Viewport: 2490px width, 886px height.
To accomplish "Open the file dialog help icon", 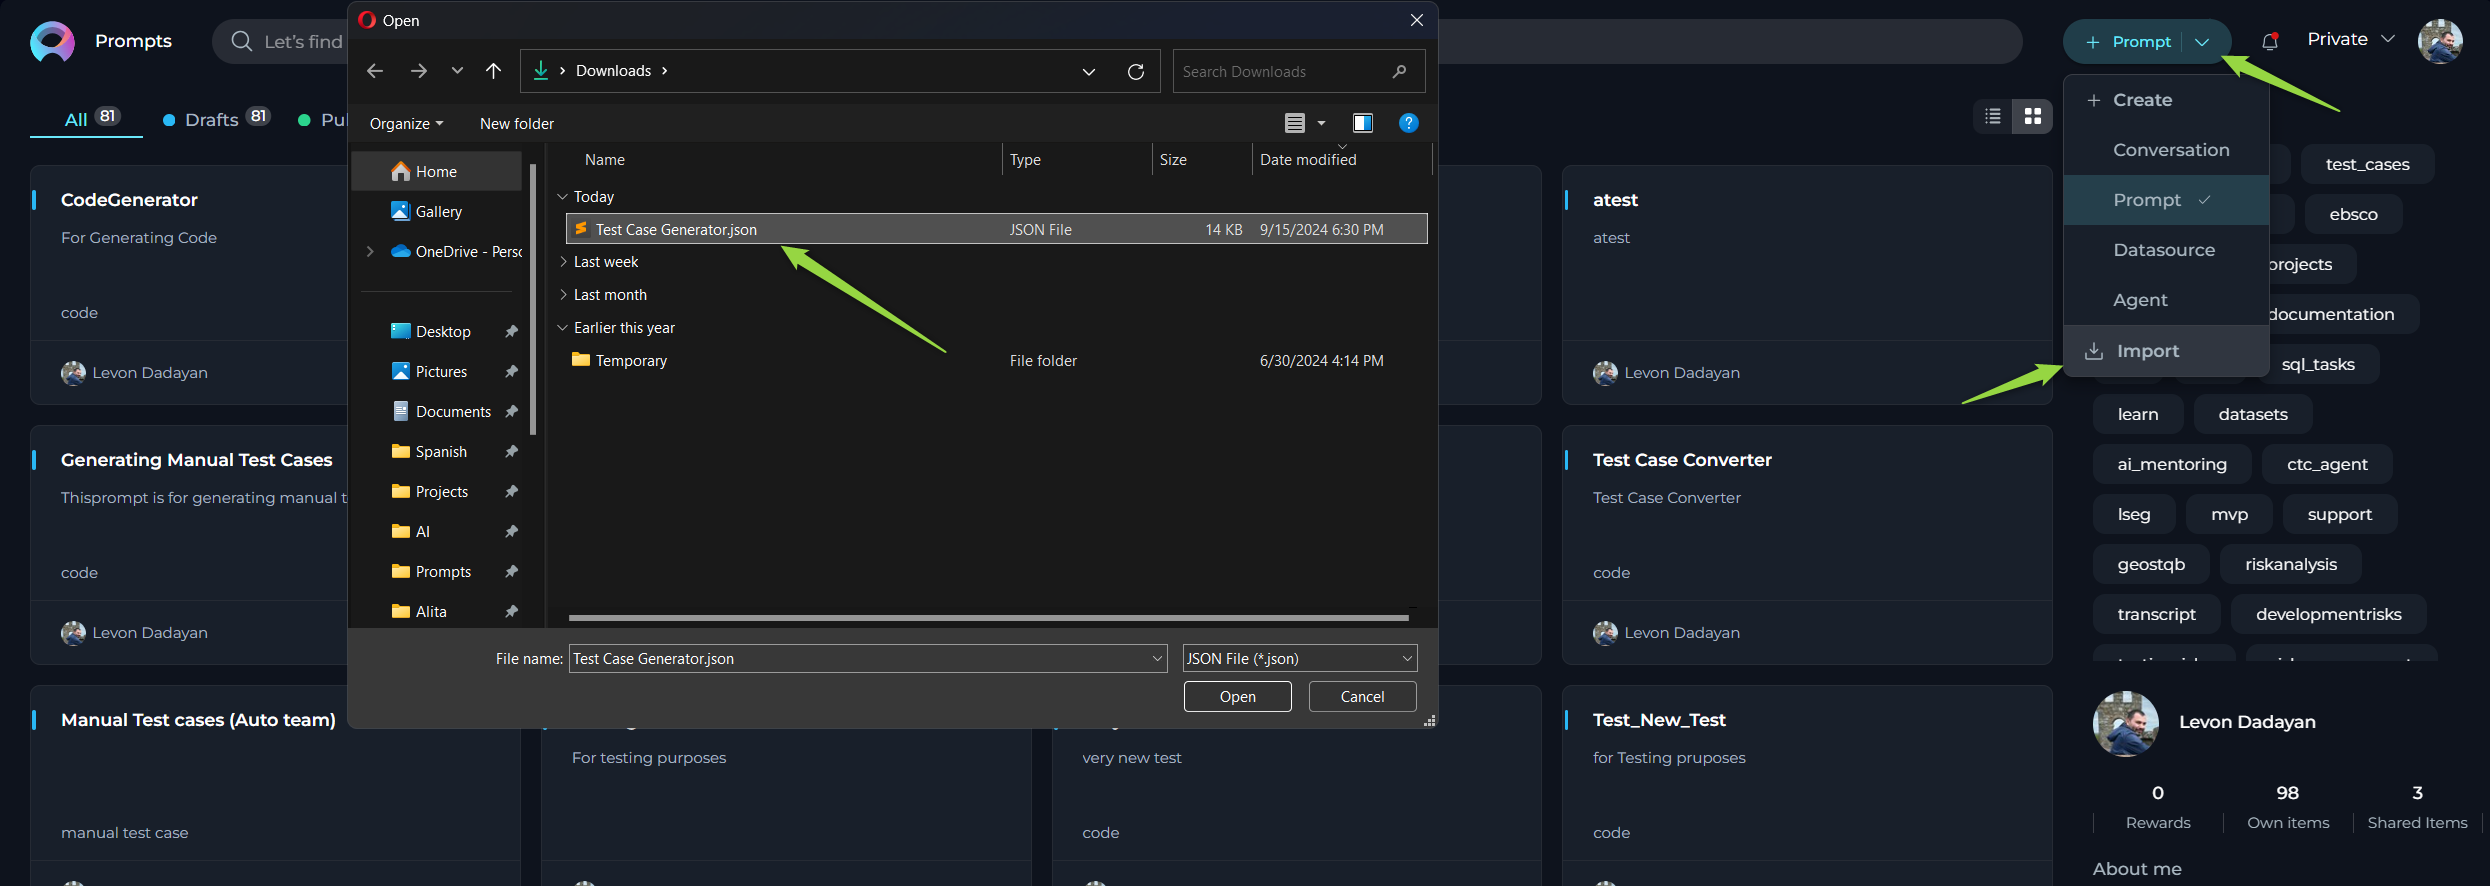I will click(x=1409, y=123).
